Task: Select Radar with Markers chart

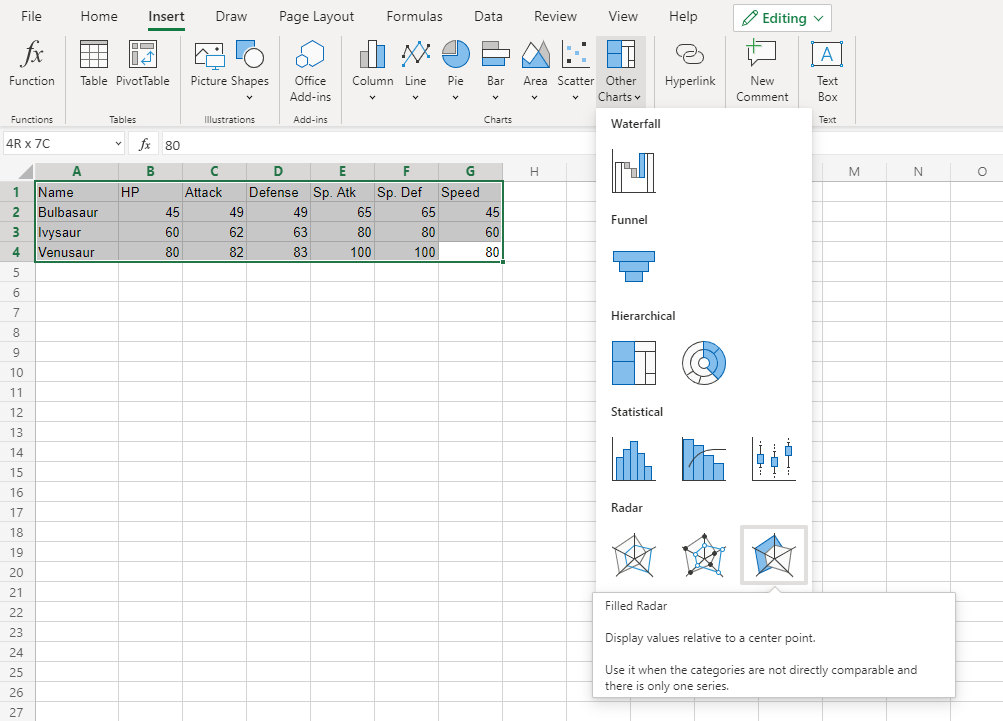Action: tap(703, 555)
